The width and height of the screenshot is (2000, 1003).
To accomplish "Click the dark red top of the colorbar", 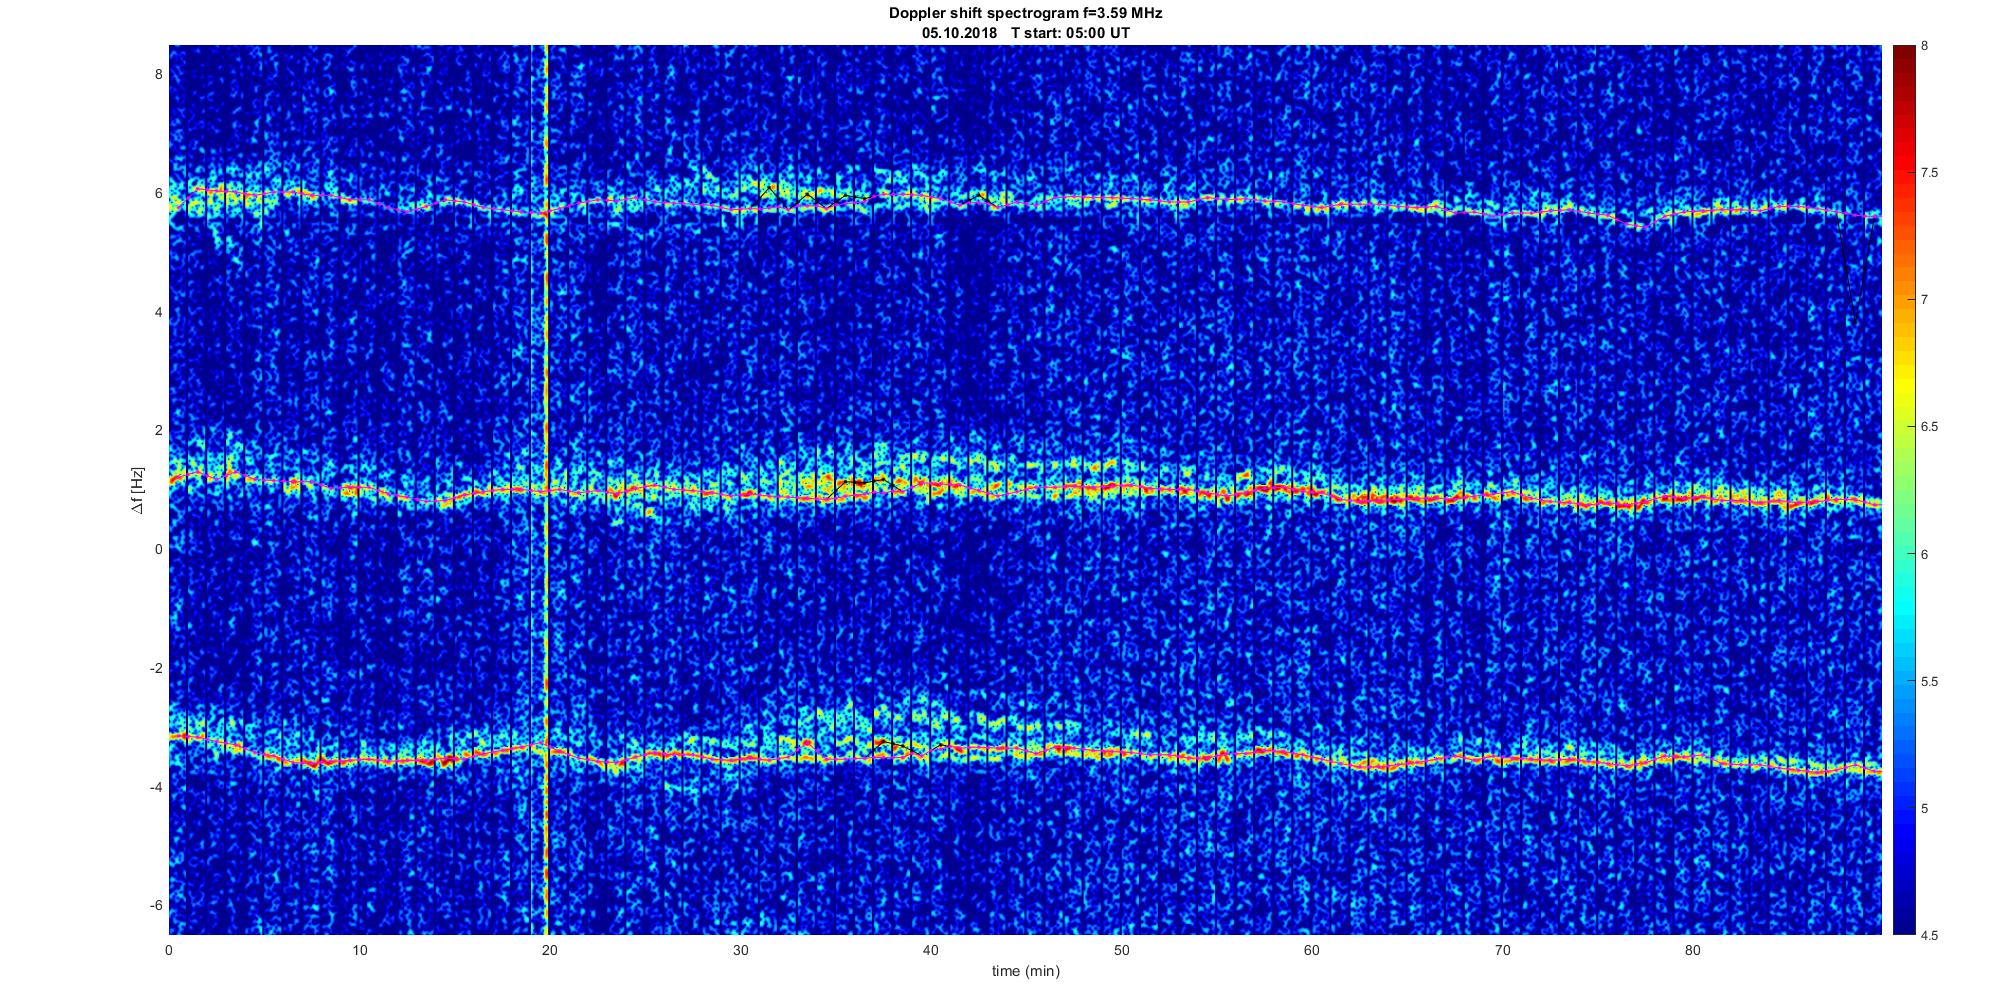I will [x=1903, y=53].
